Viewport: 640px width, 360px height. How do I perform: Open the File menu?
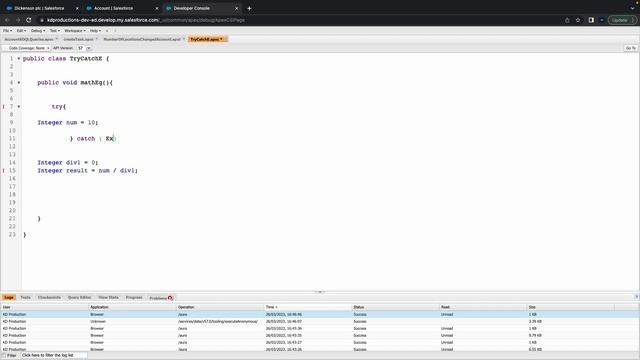tap(7, 31)
